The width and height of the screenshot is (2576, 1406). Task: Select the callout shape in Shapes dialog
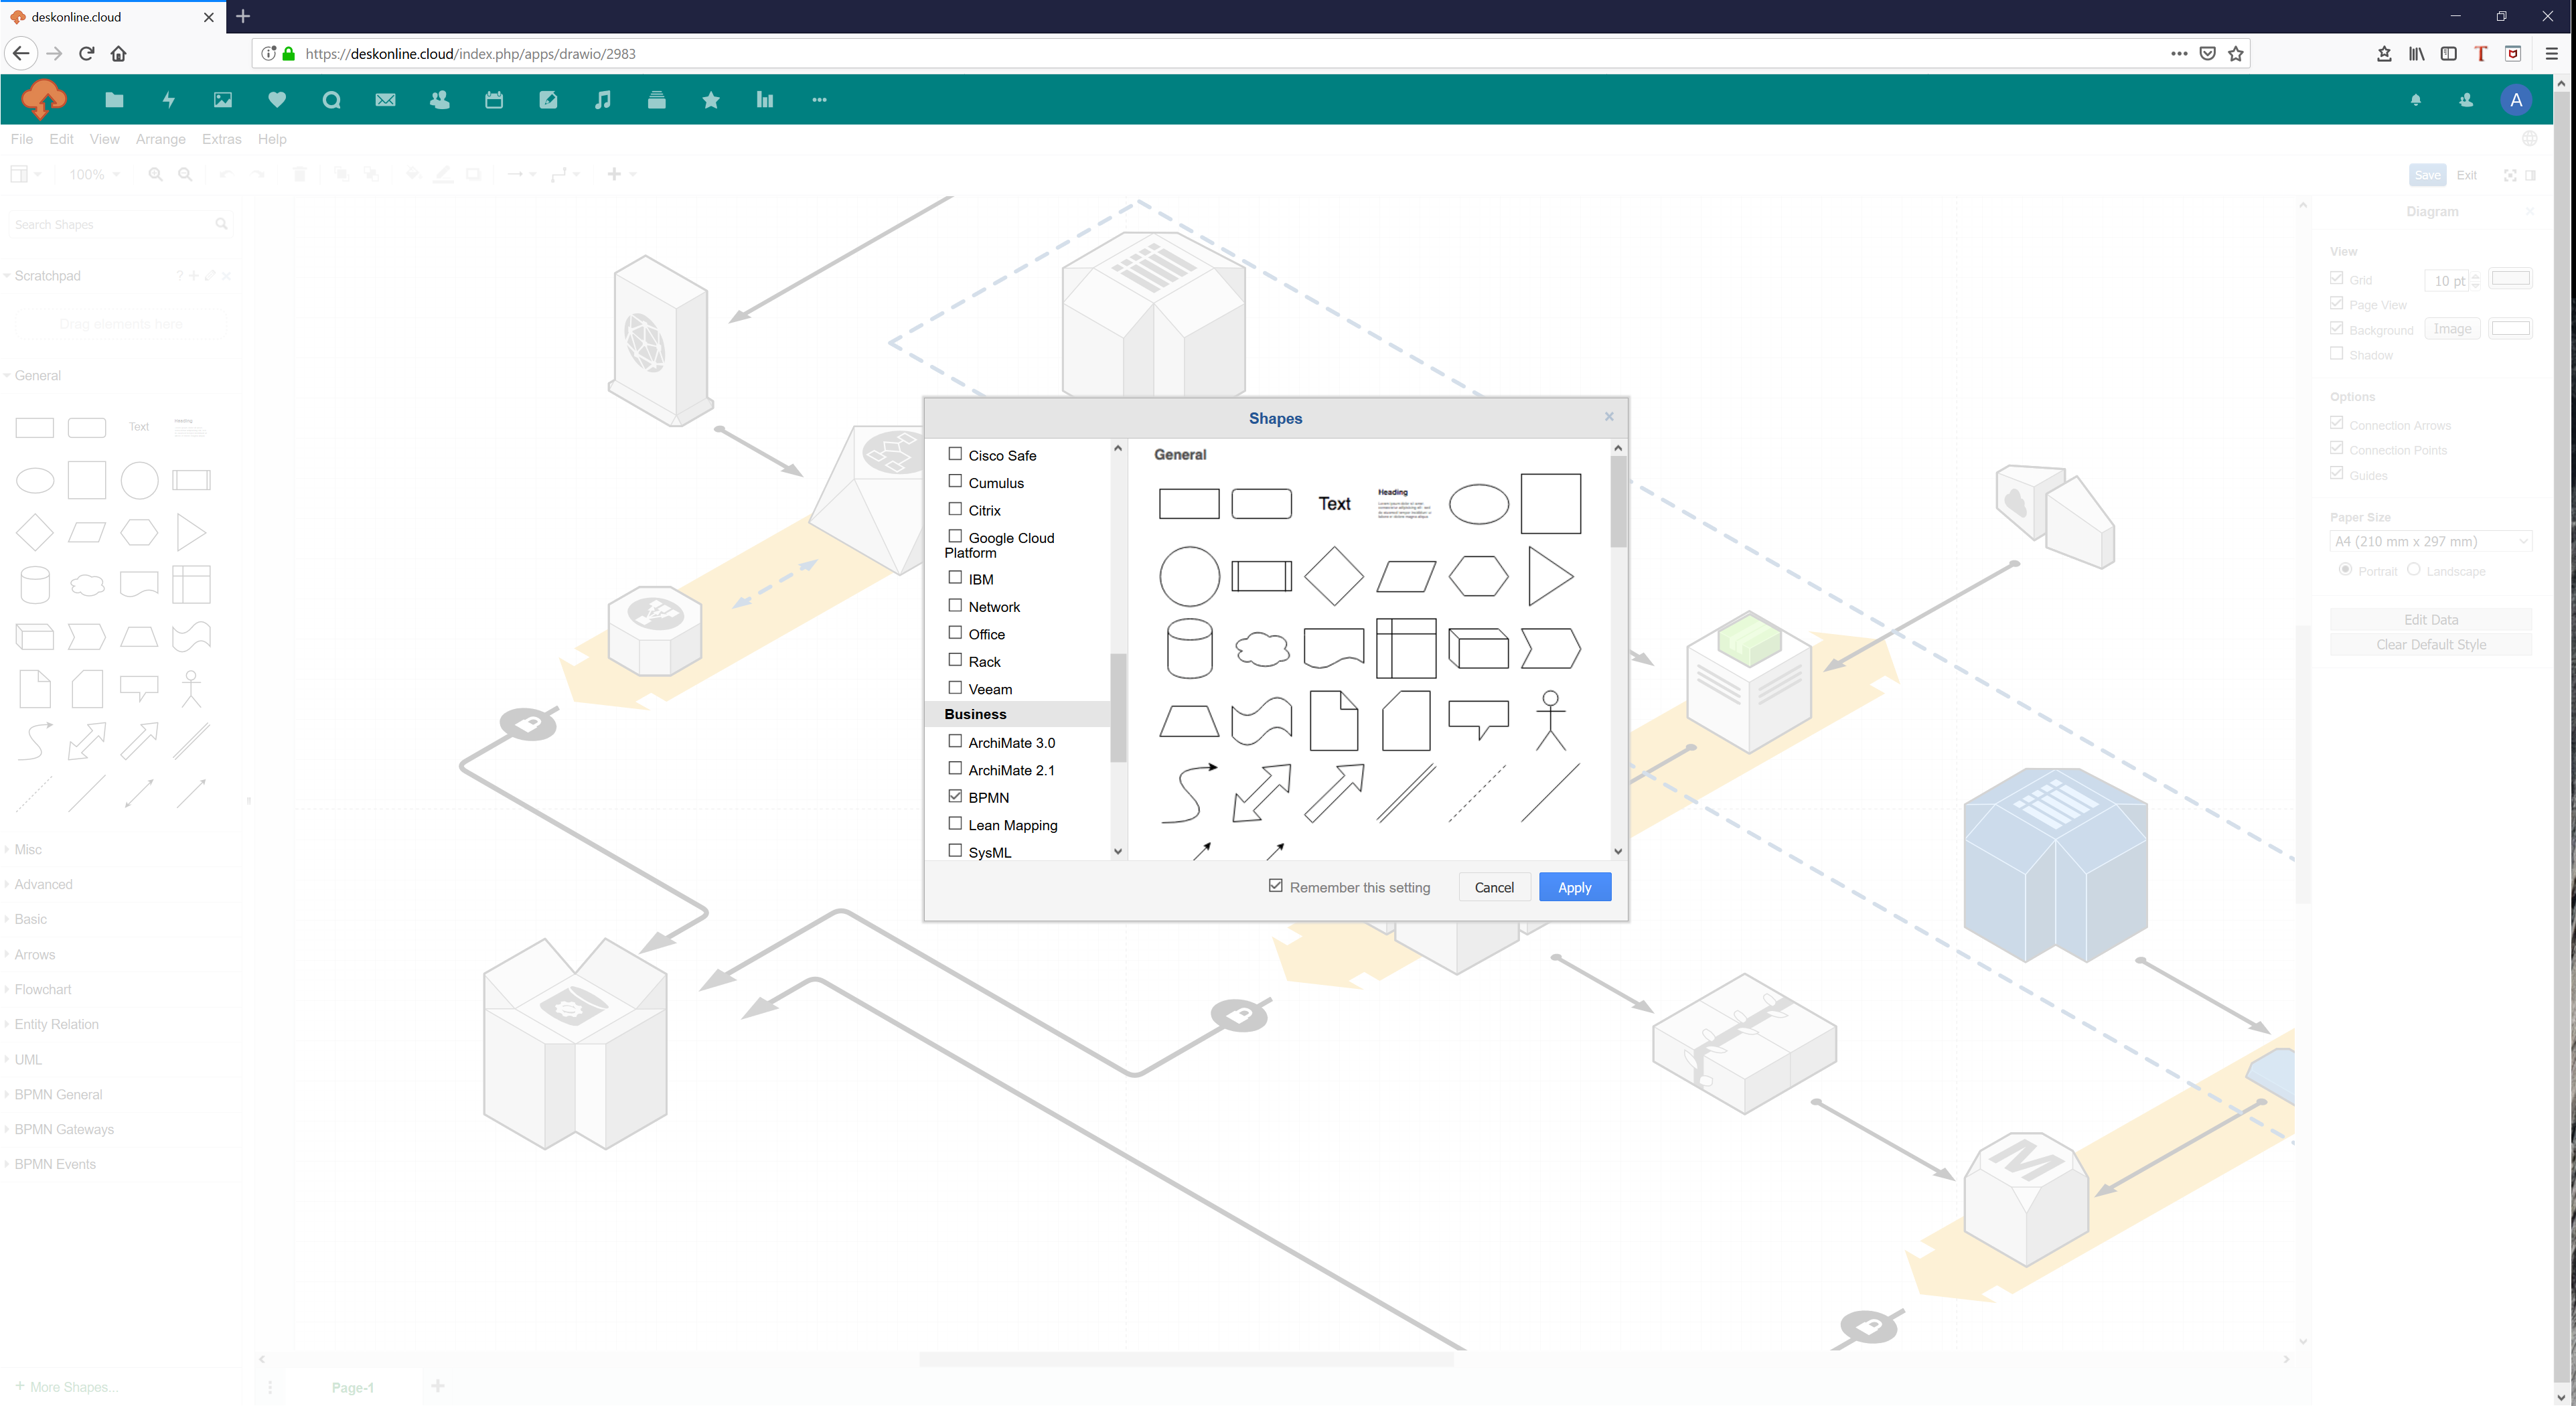(x=1479, y=720)
